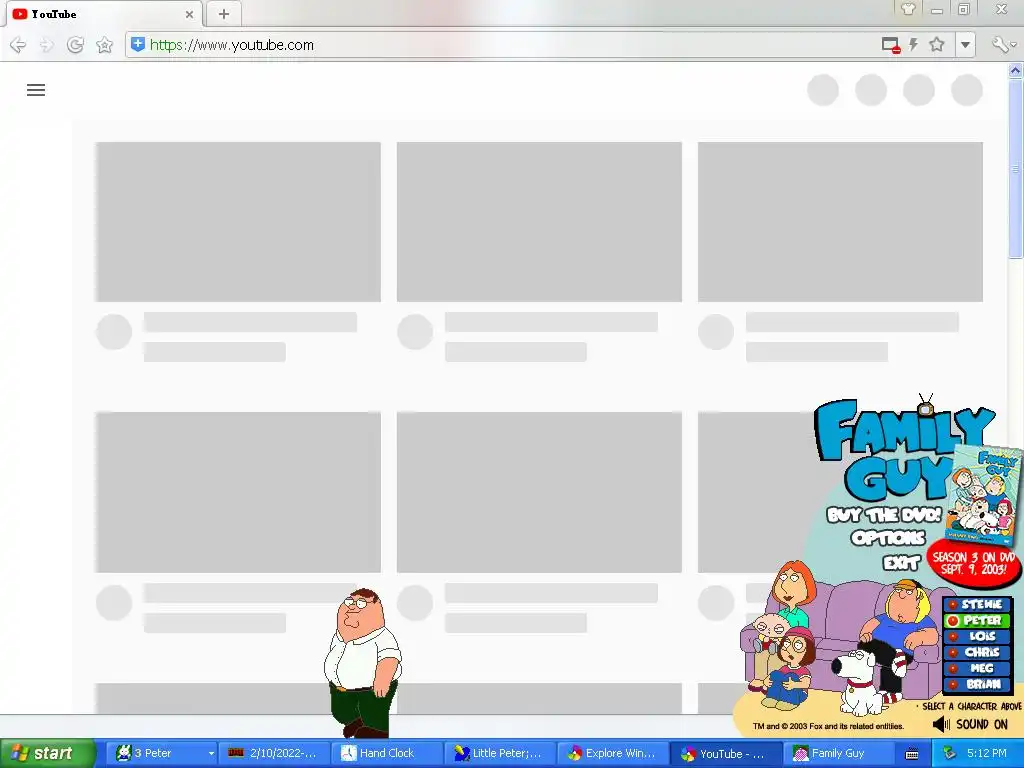1024x768 pixels.
Task: Click Exit in the Family Guy widget
Action: pyautogui.click(x=901, y=562)
